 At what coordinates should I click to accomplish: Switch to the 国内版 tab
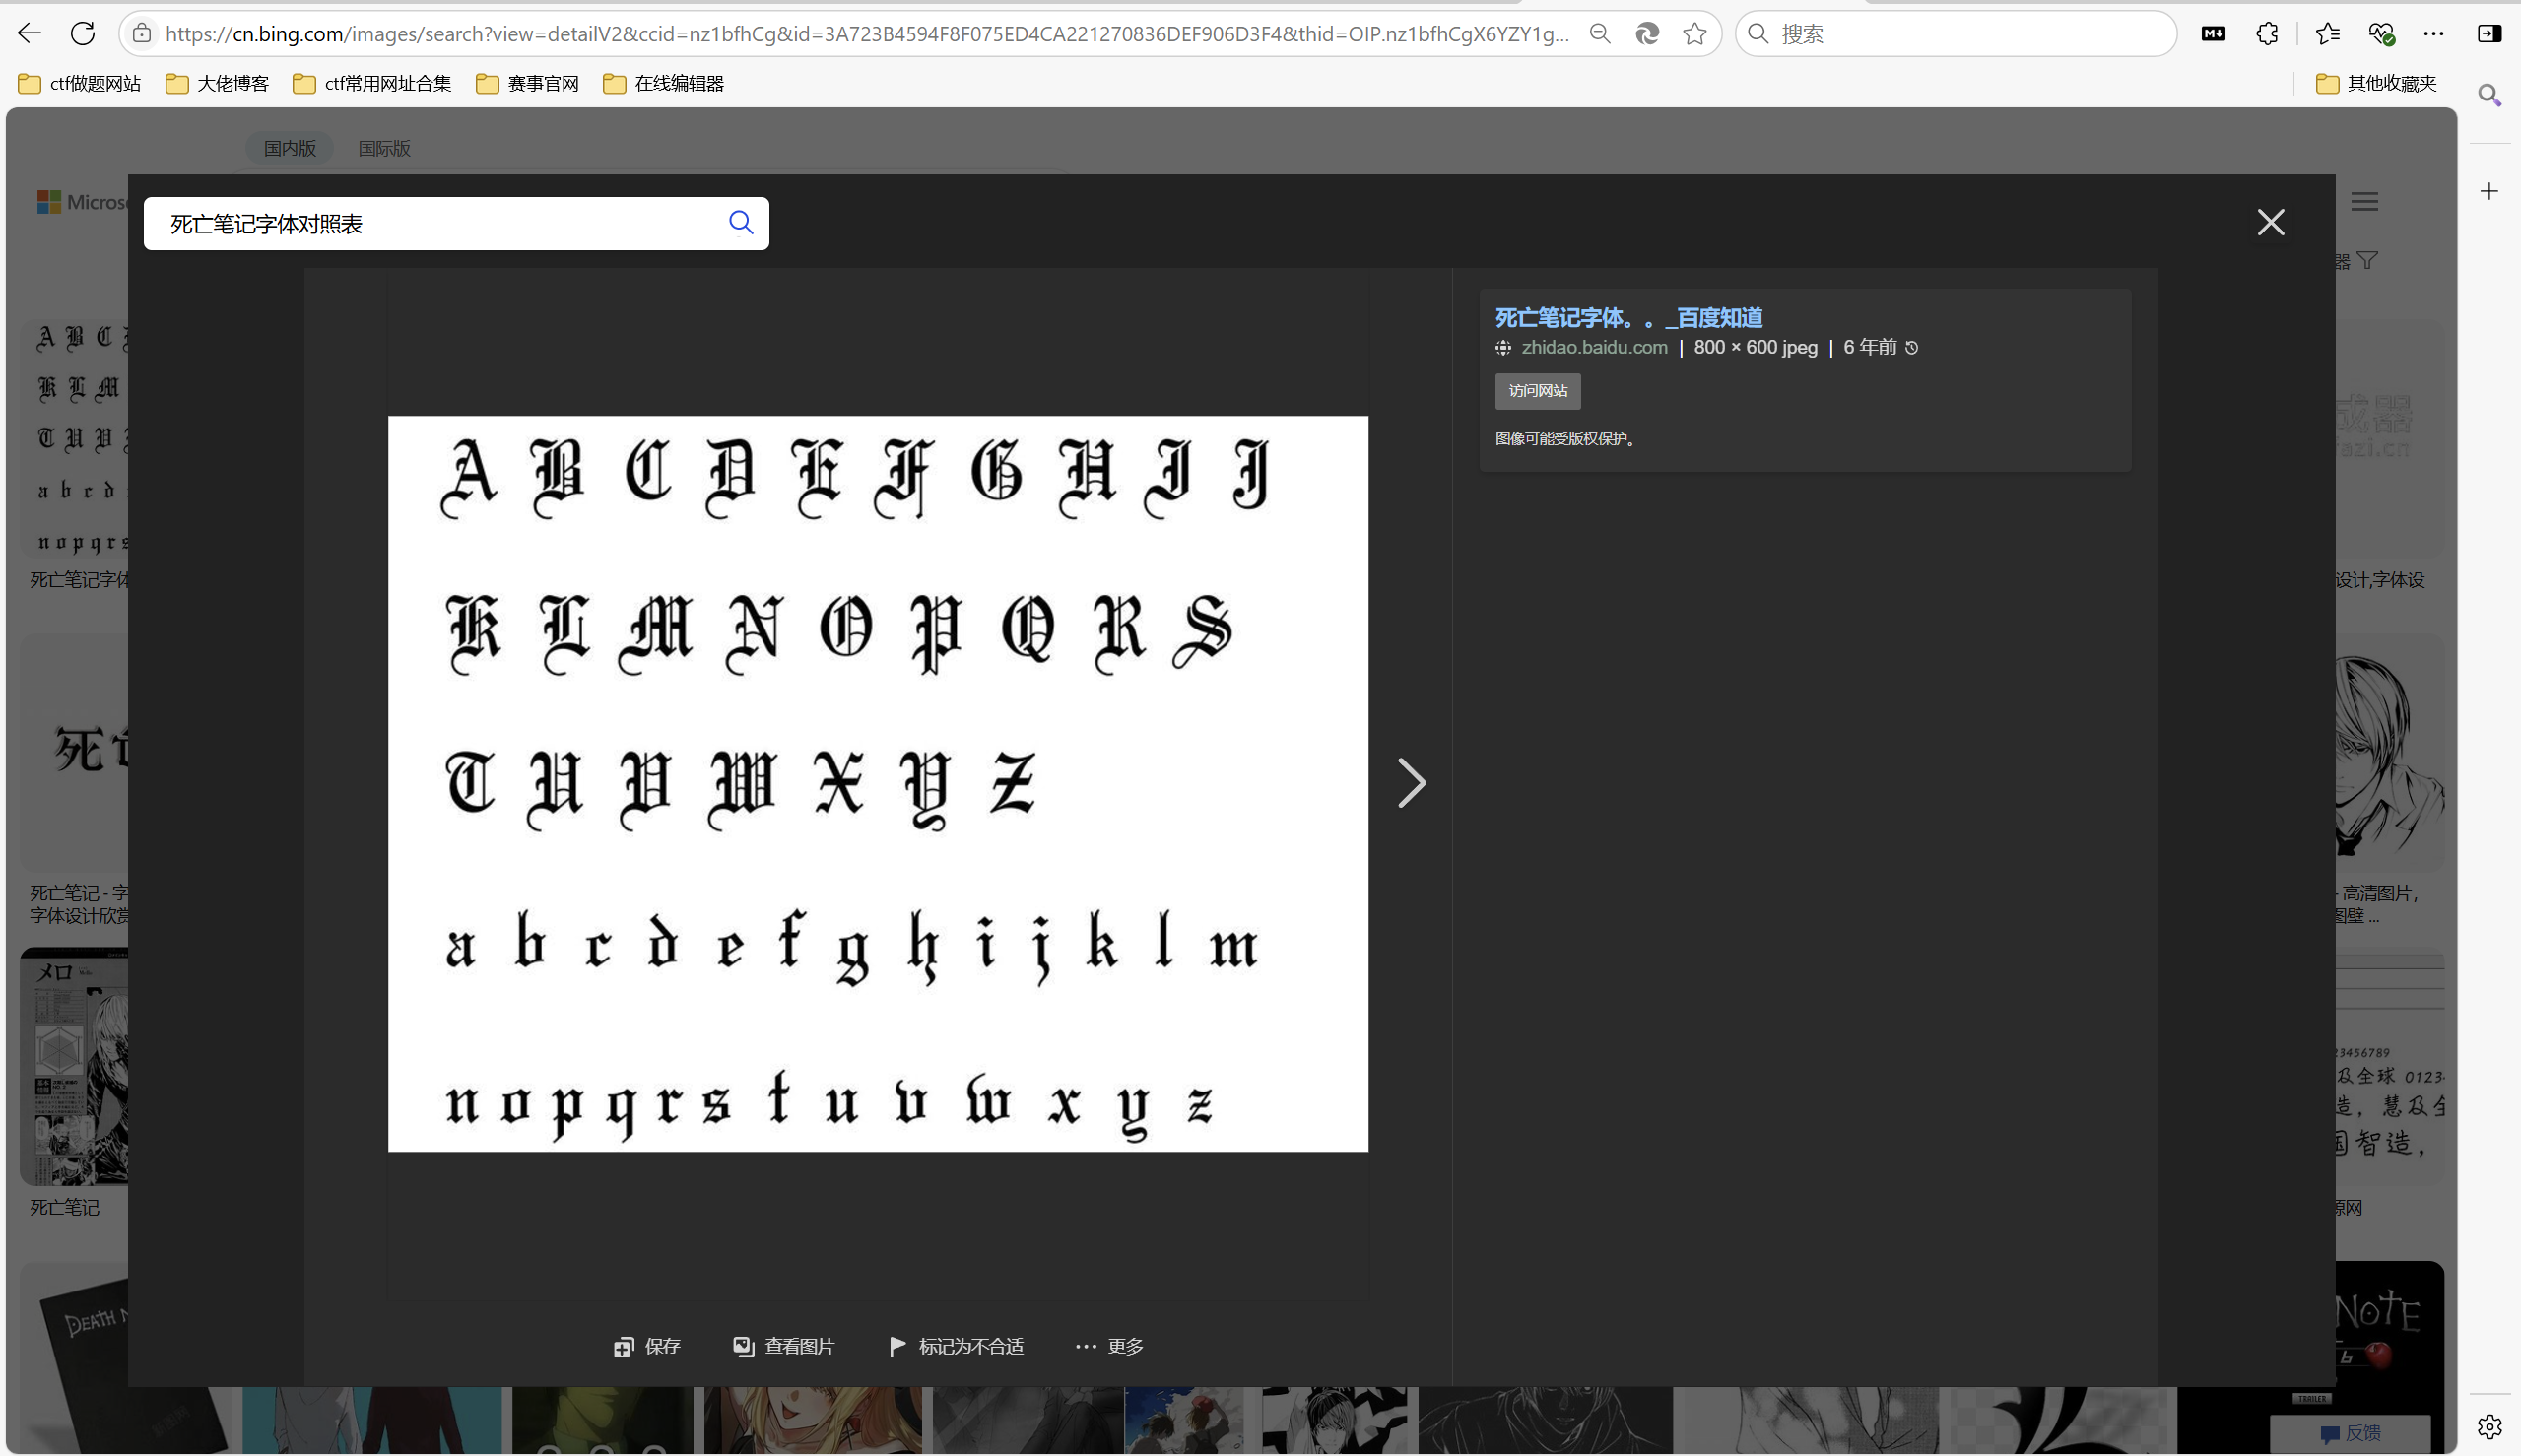pos(290,148)
